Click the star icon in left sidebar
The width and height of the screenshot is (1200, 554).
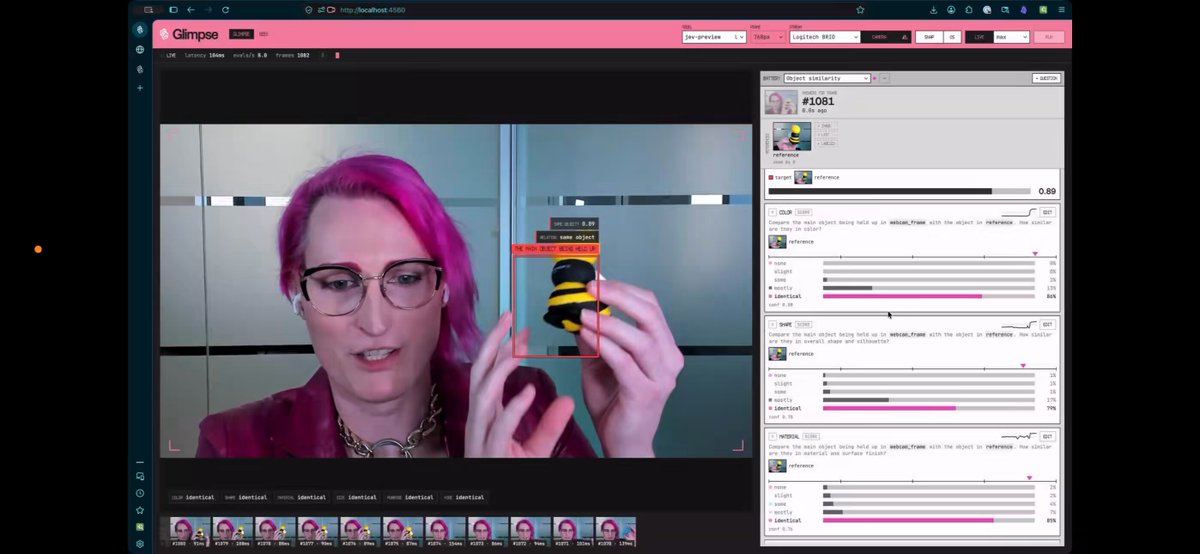pyautogui.click(x=140, y=509)
